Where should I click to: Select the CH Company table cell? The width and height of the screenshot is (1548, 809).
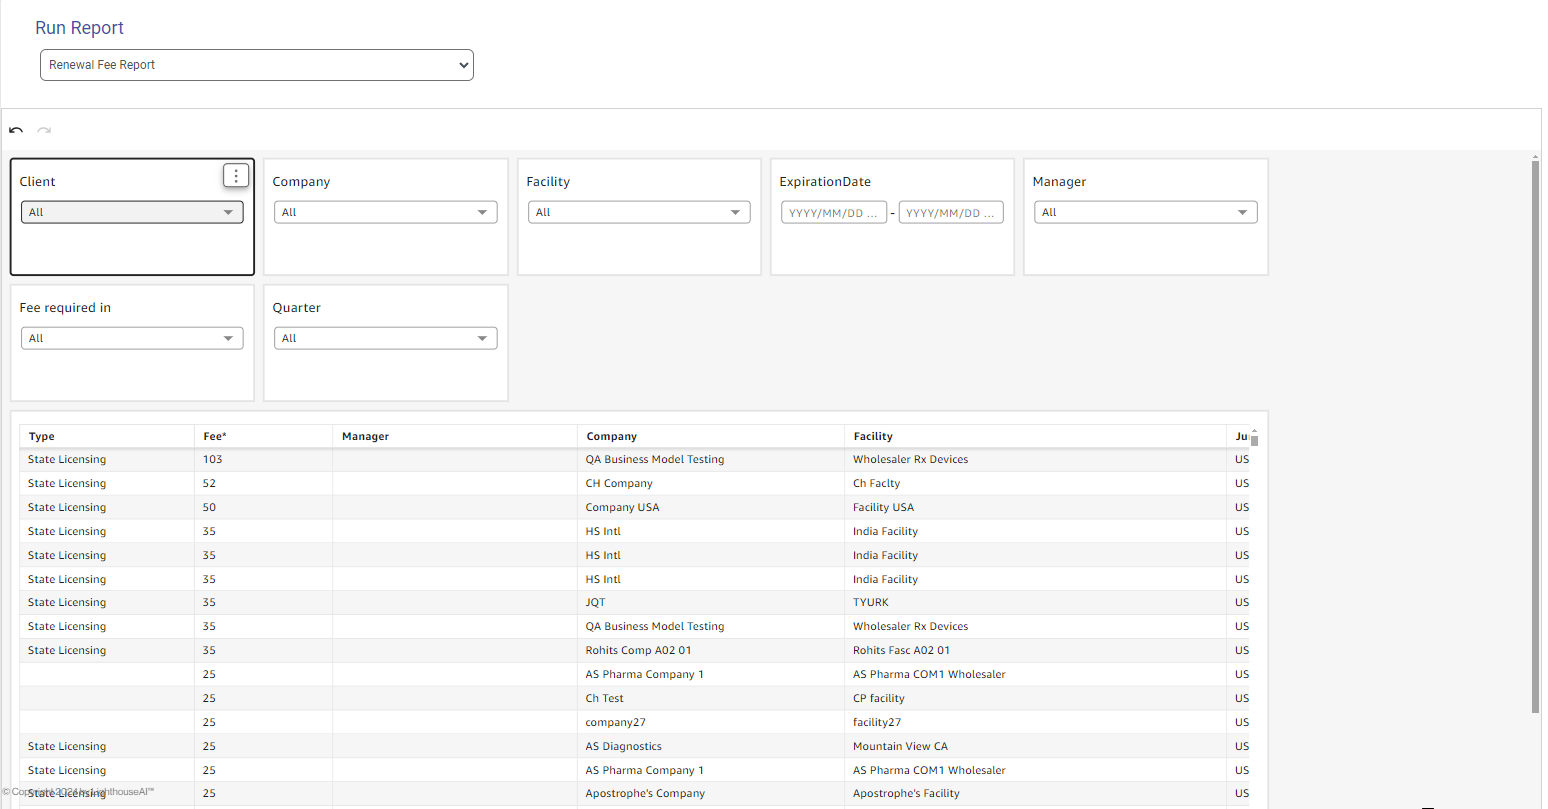(619, 483)
